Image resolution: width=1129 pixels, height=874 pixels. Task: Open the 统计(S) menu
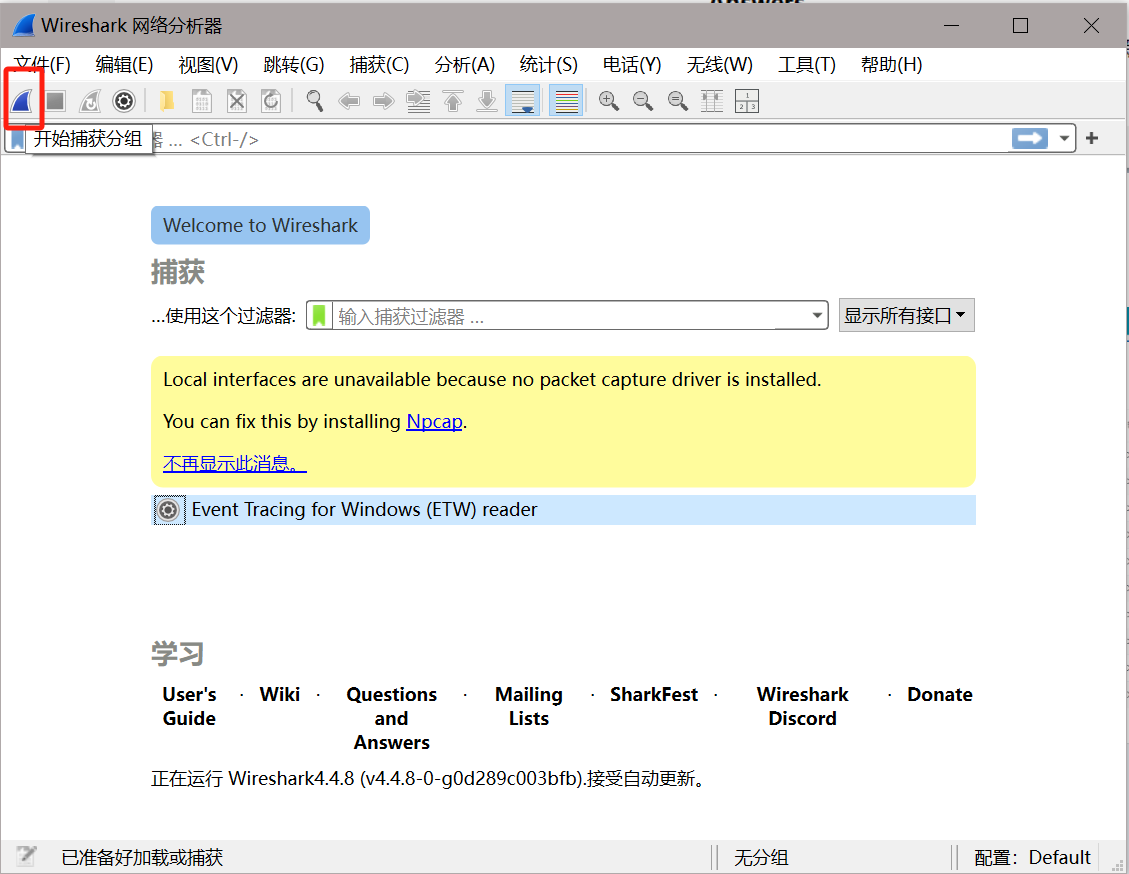[548, 65]
